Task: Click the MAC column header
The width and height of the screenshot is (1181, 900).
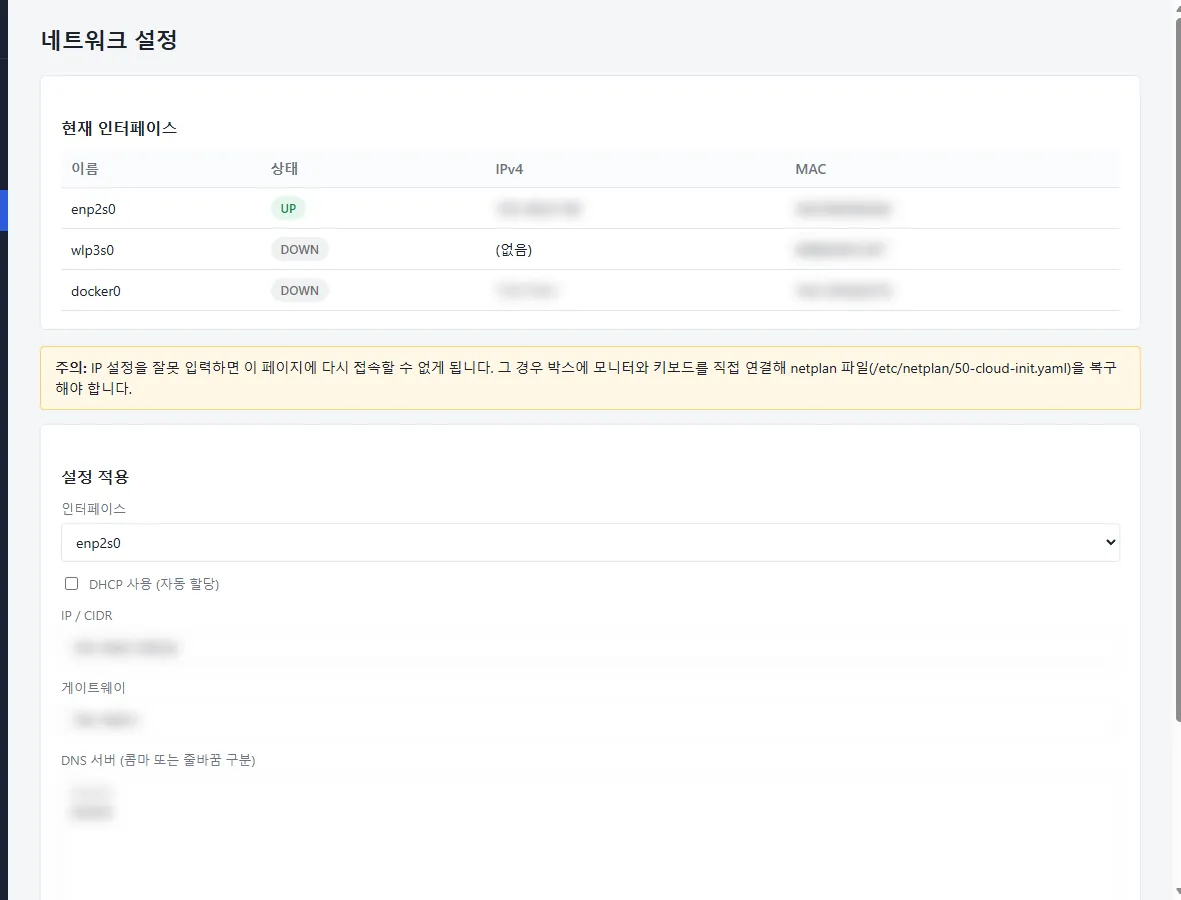Action: pyautogui.click(x=810, y=169)
